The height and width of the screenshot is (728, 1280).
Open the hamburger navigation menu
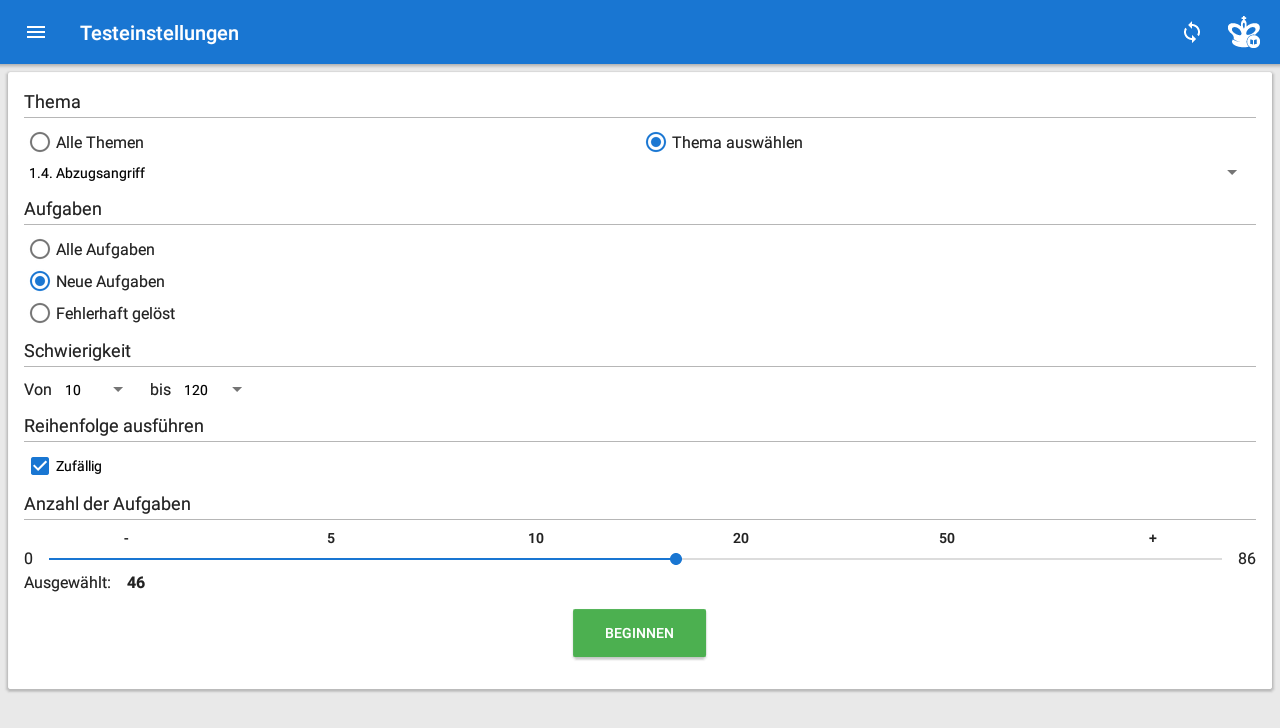(x=36, y=32)
